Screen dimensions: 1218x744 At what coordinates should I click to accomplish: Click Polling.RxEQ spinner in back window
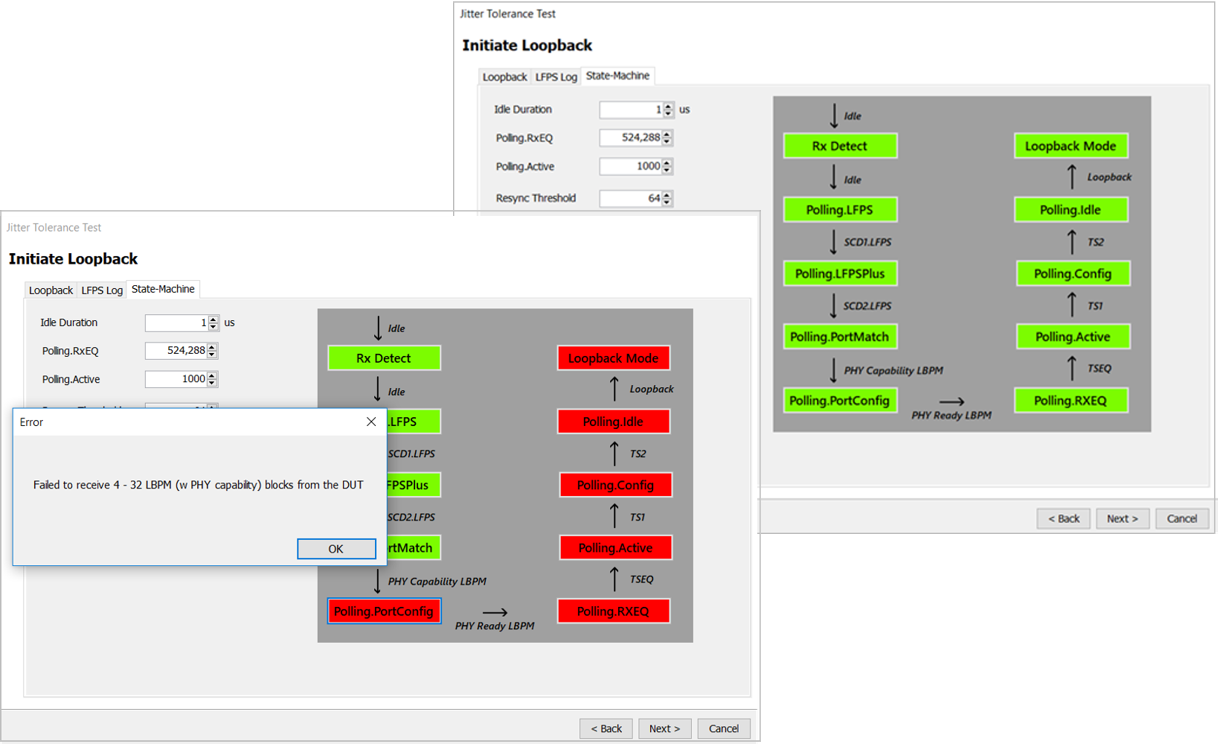667,138
